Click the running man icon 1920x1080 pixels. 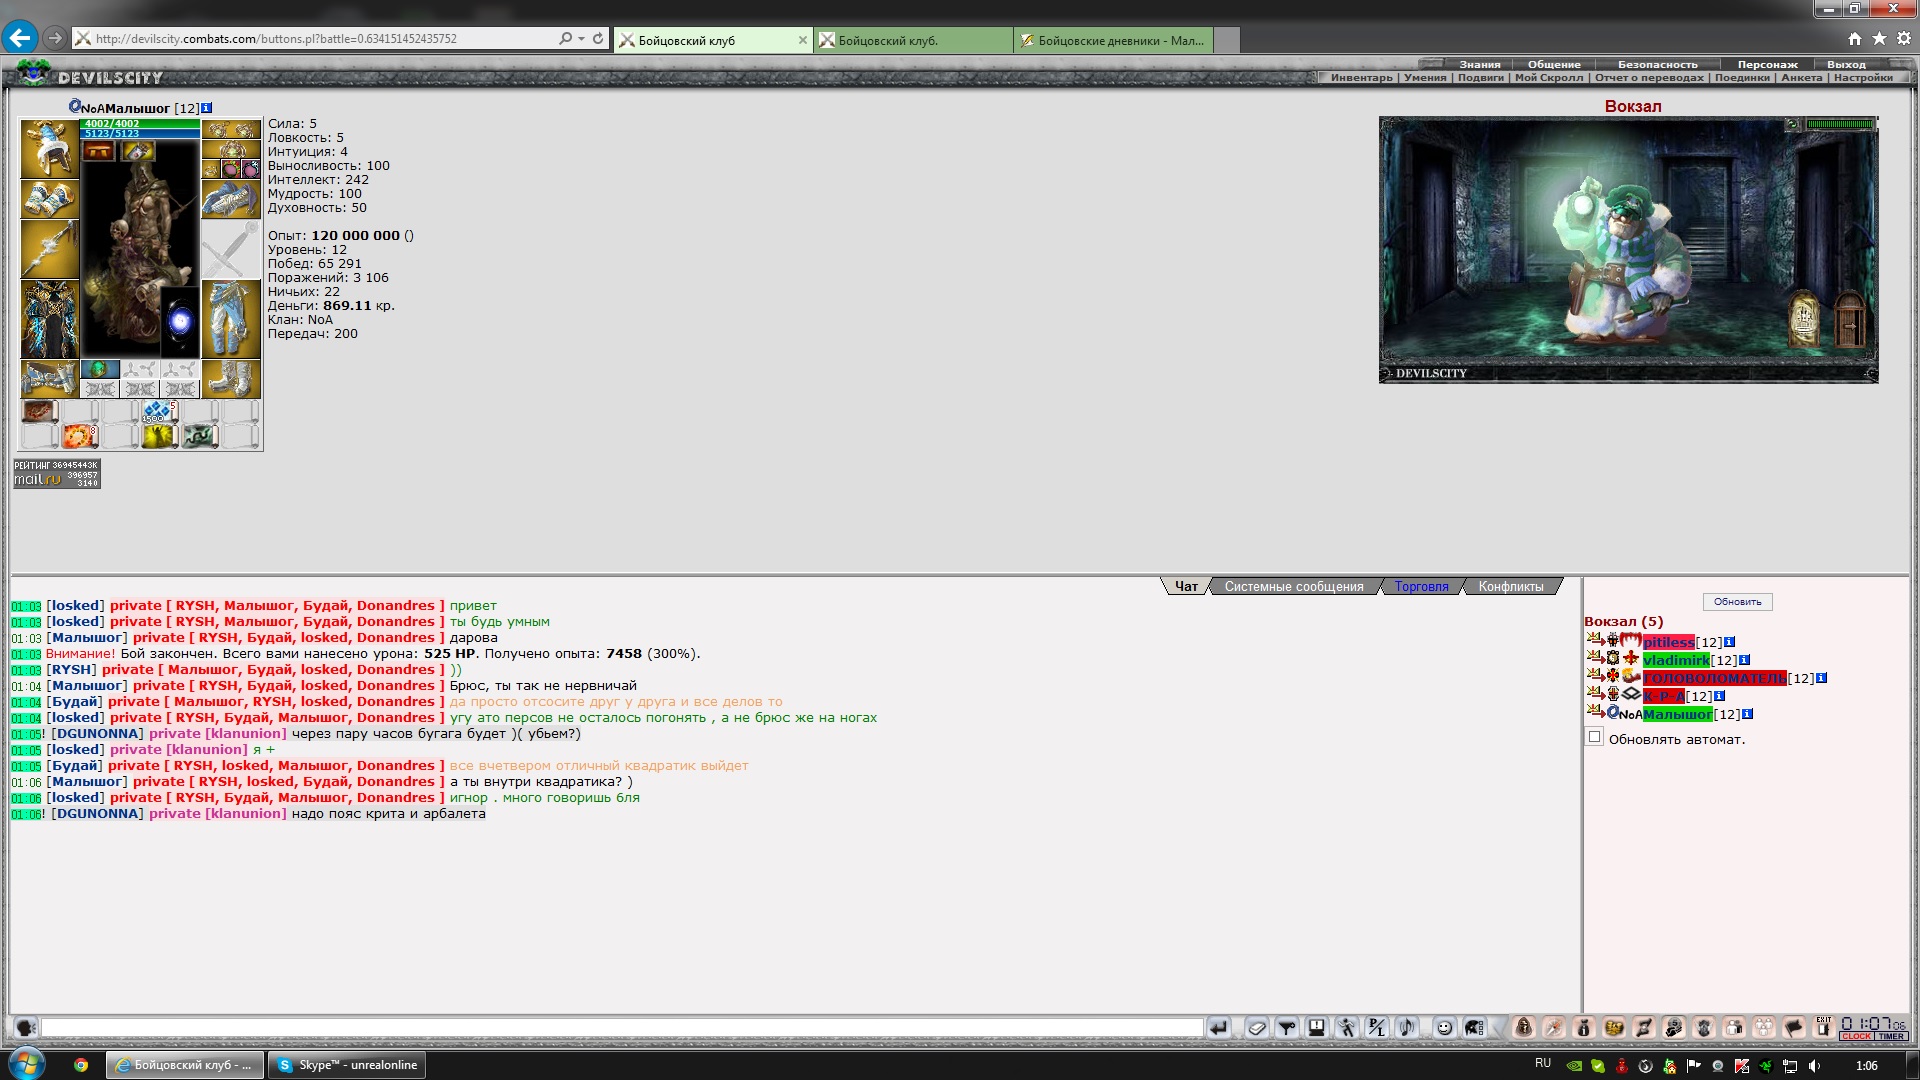click(x=1347, y=1027)
